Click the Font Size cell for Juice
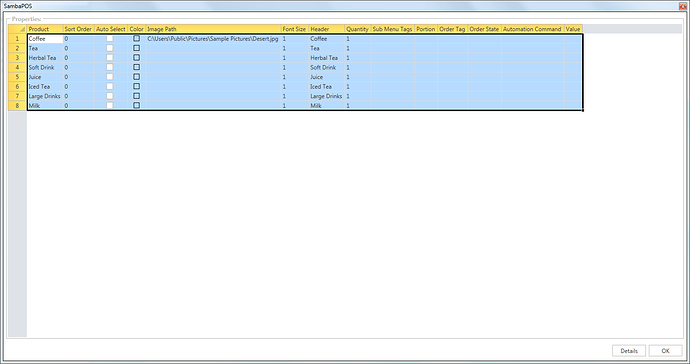Image resolution: width=690 pixels, height=364 pixels. coord(294,77)
